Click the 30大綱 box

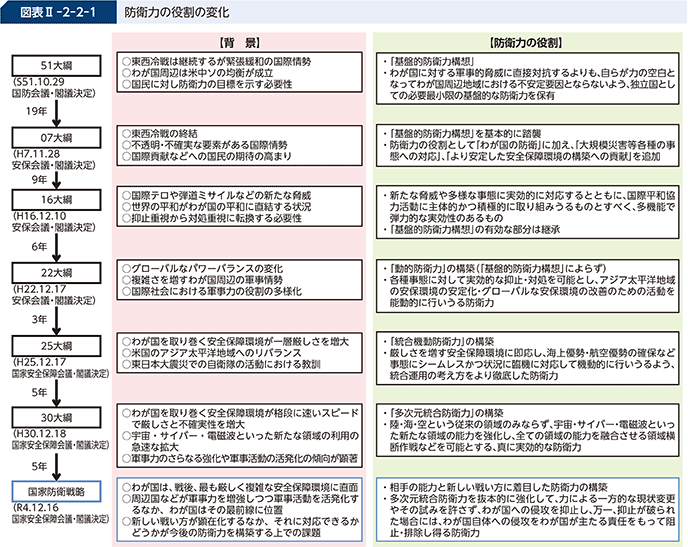click(56, 418)
